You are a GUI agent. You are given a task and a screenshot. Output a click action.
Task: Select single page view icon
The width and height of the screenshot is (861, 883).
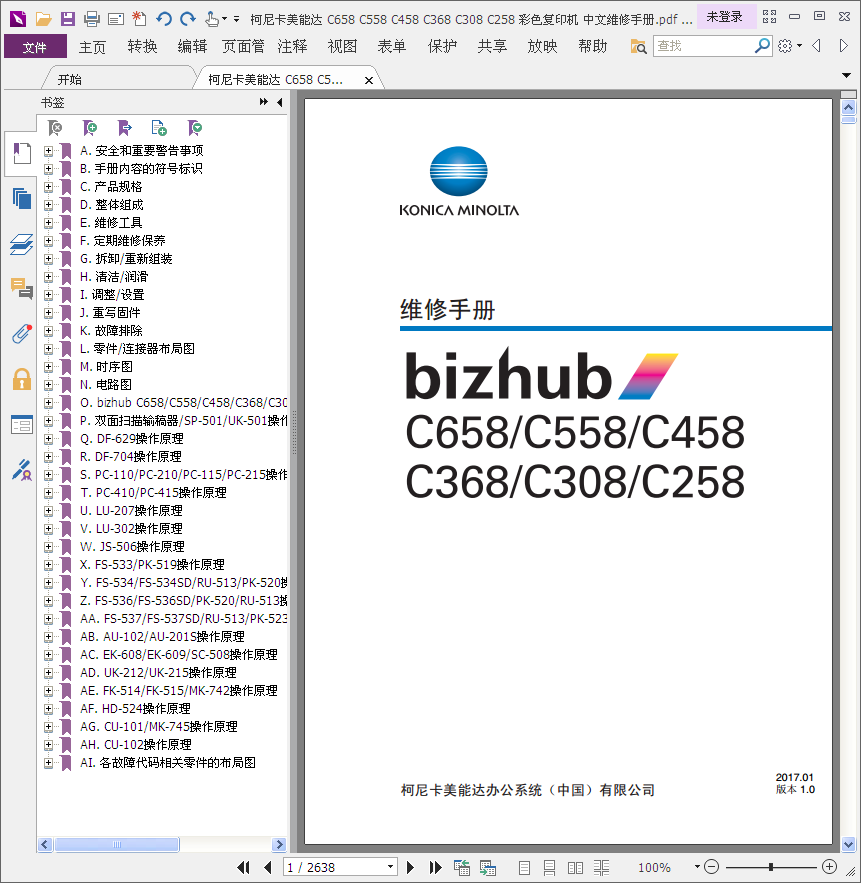click(x=524, y=867)
